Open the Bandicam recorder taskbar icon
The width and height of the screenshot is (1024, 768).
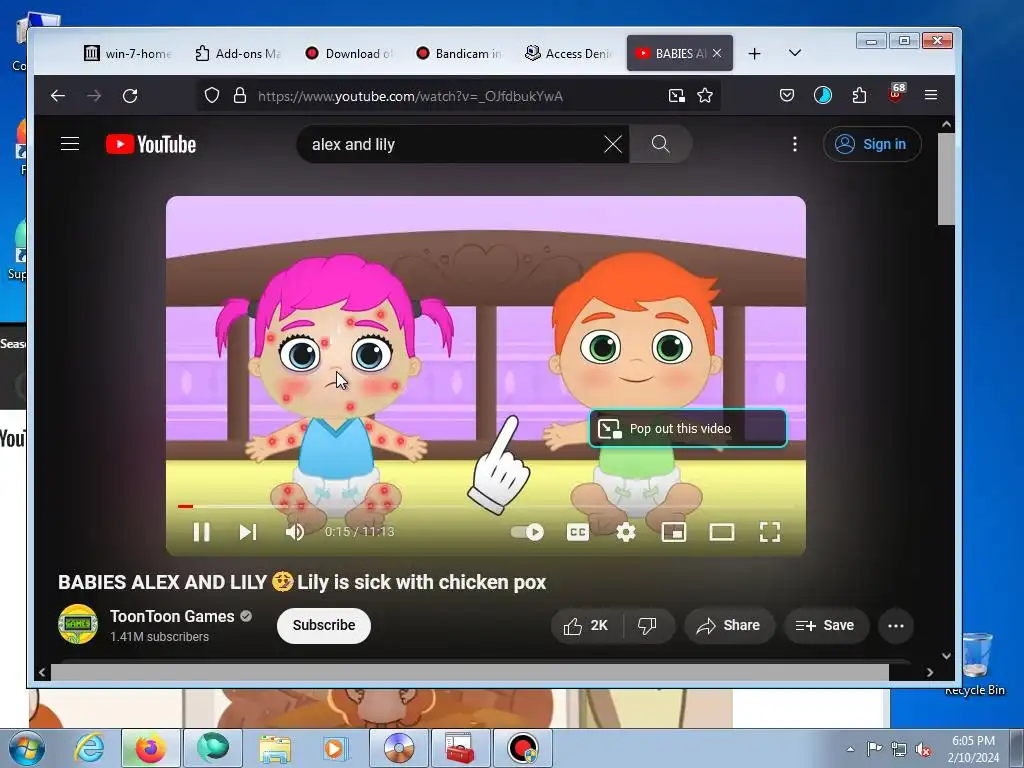point(522,748)
